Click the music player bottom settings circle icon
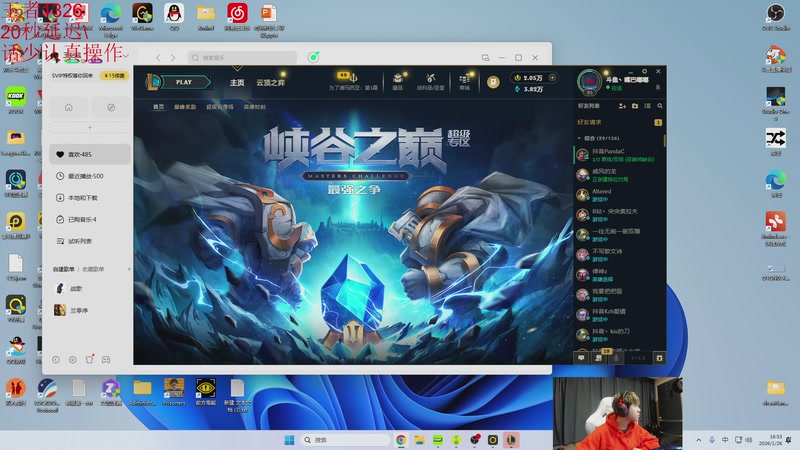Screen dimensions: 800x450 (x=72, y=360)
